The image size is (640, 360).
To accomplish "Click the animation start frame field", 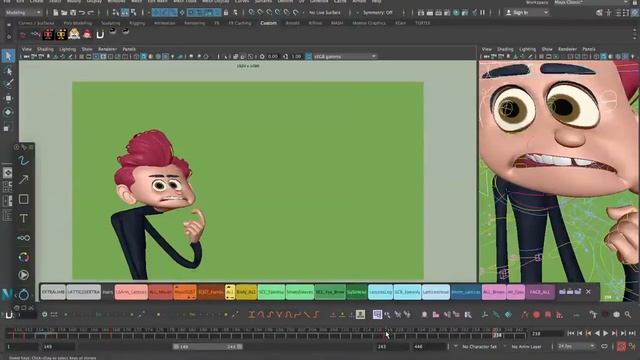I will [21, 347].
